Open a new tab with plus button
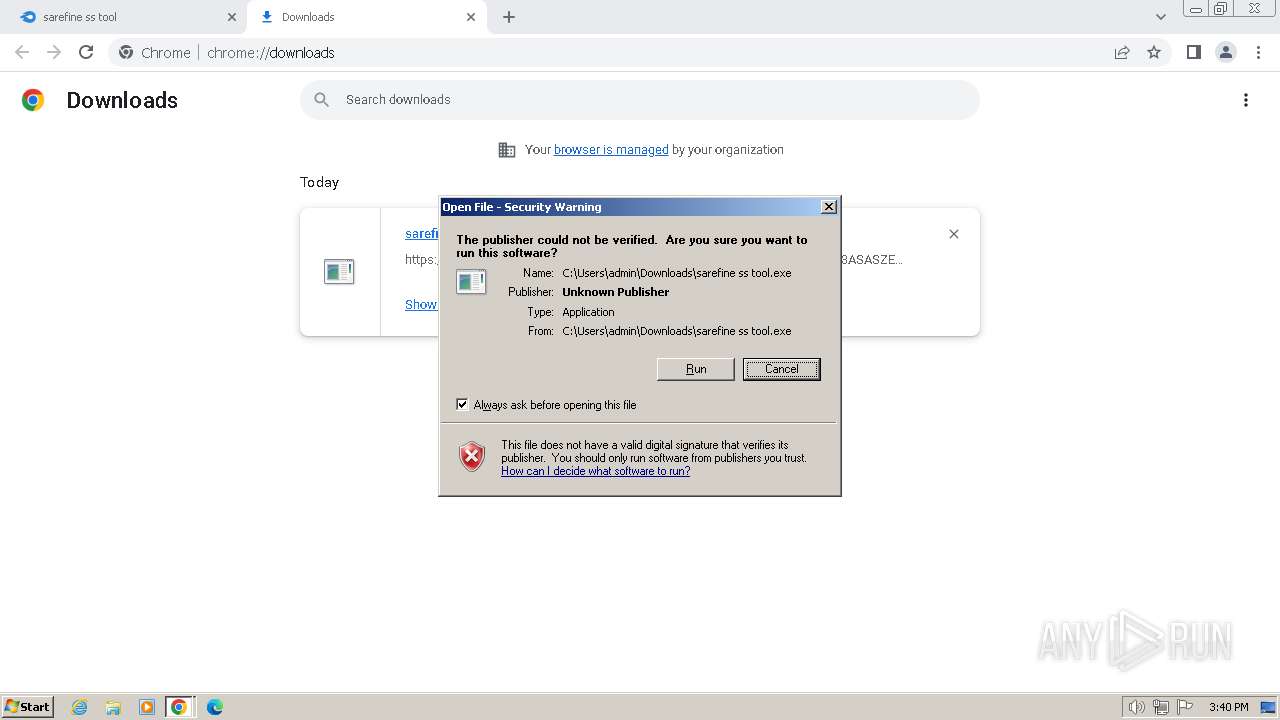Viewport: 1280px width, 720px height. (x=509, y=17)
